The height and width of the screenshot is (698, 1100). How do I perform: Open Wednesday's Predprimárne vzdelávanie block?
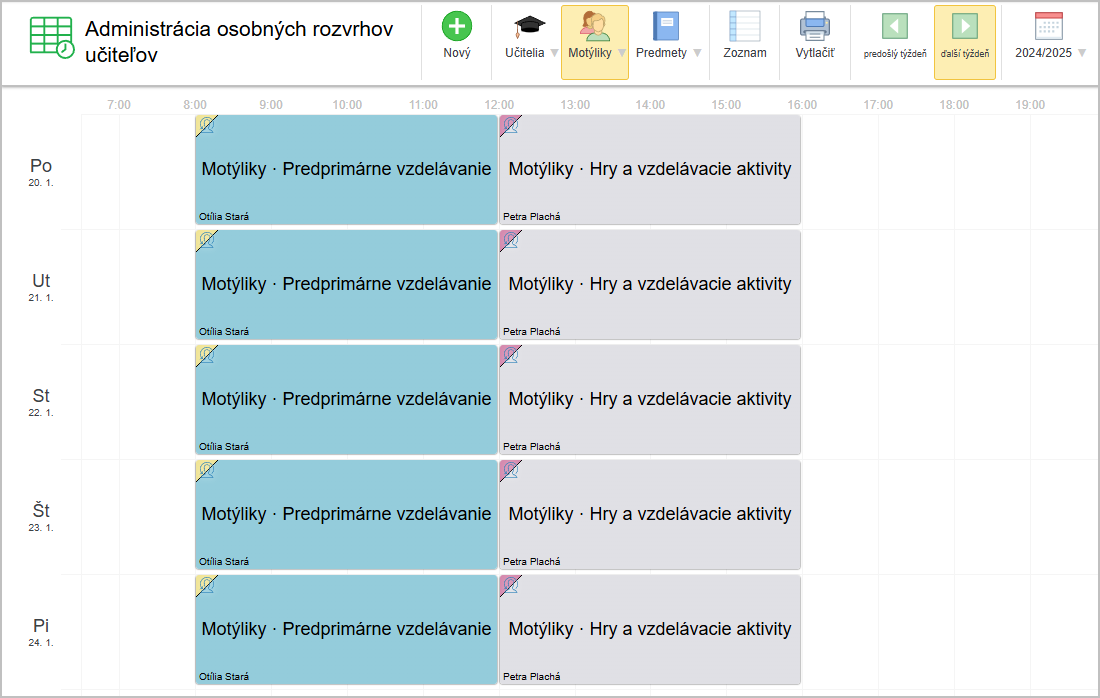coord(347,400)
